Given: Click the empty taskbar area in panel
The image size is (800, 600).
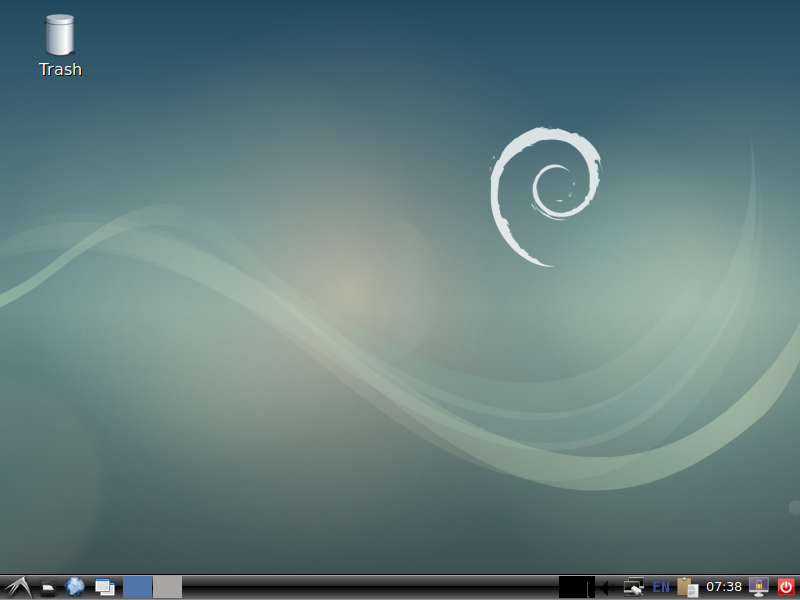Looking at the screenshot, I should coord(370,587).
